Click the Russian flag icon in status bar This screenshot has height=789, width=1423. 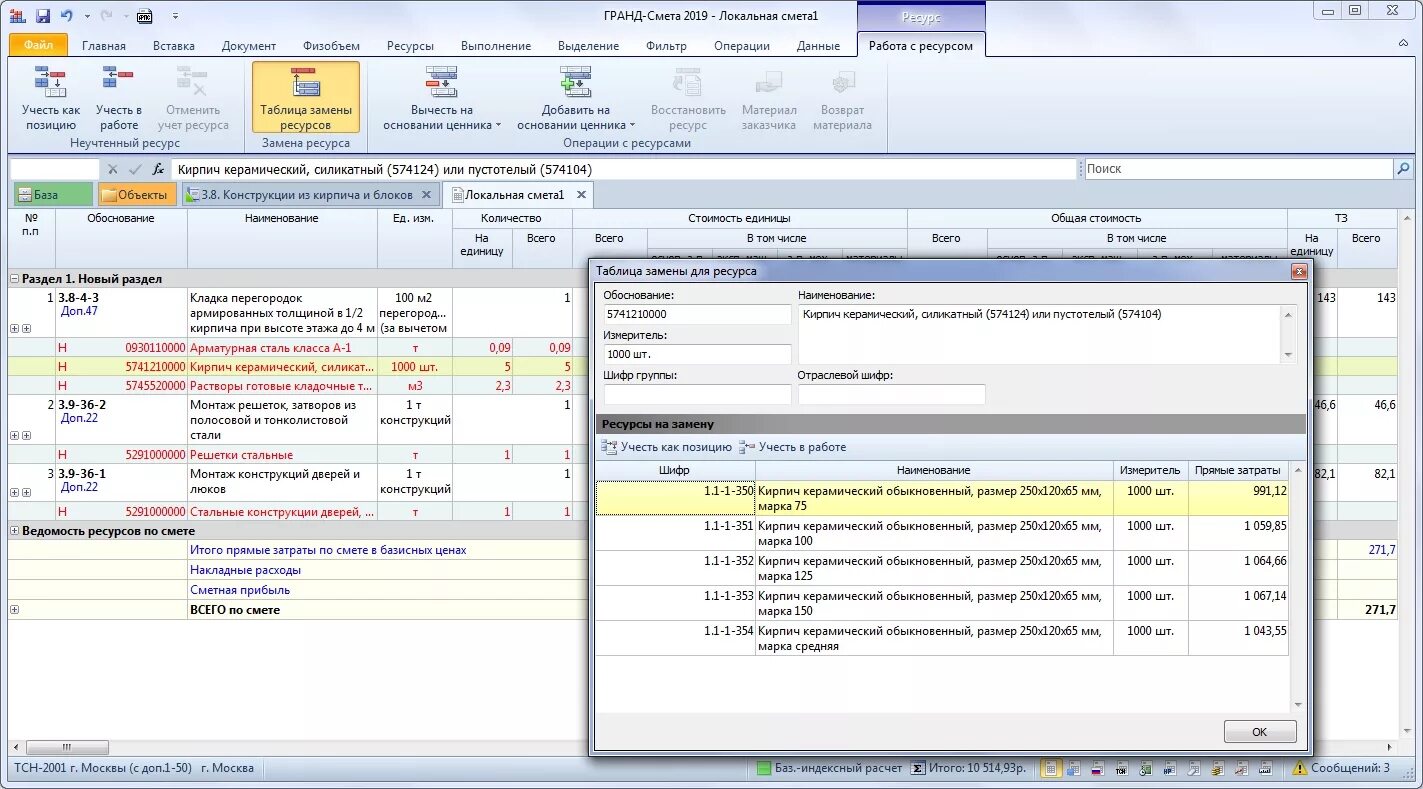[x=1096, y=769]
